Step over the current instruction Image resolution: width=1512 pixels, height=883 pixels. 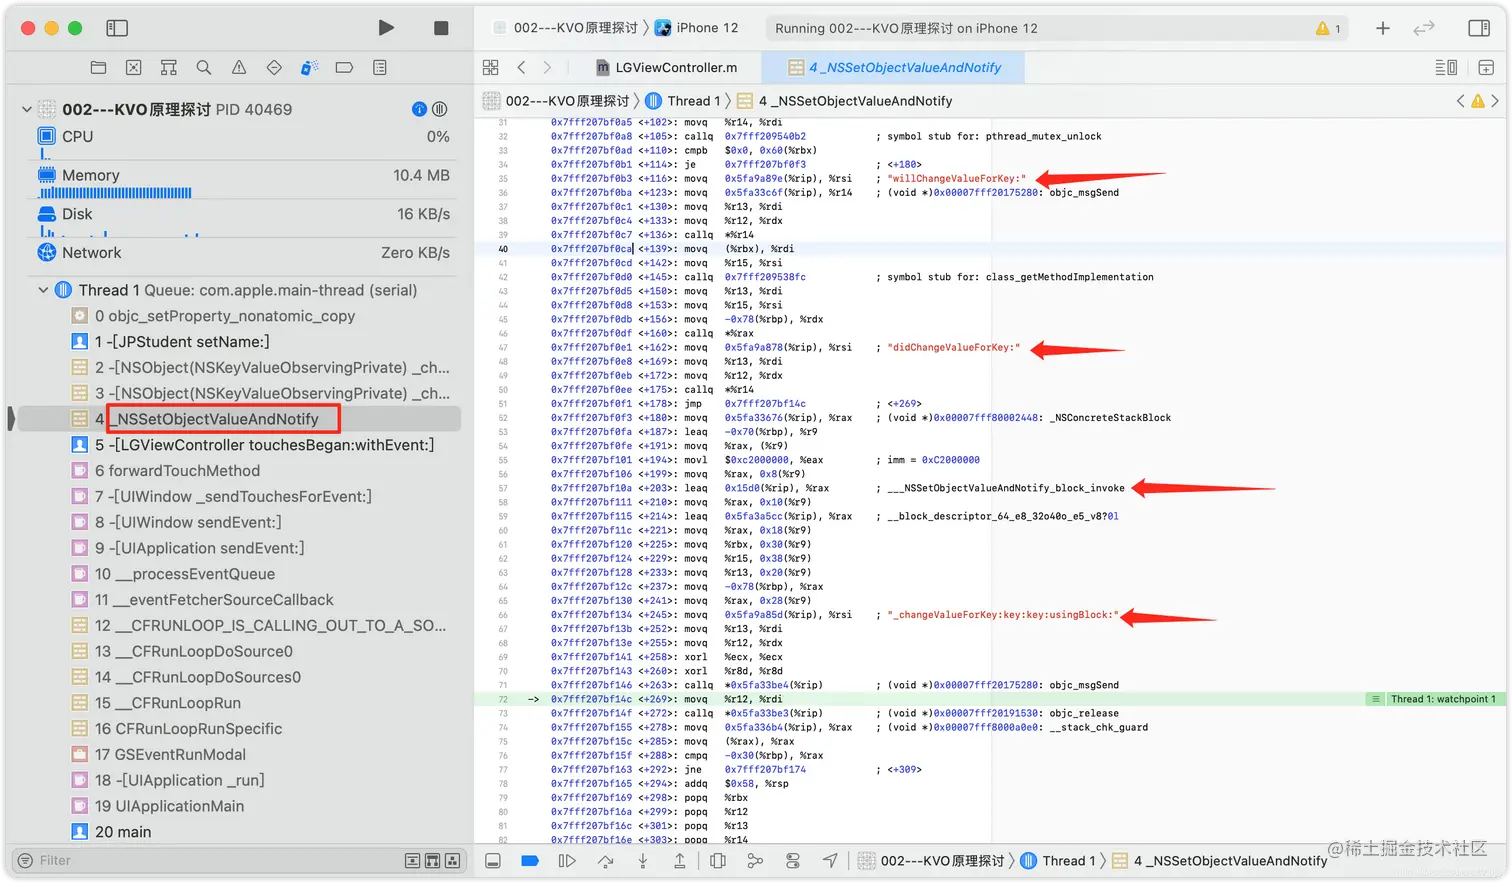[605, 861]
